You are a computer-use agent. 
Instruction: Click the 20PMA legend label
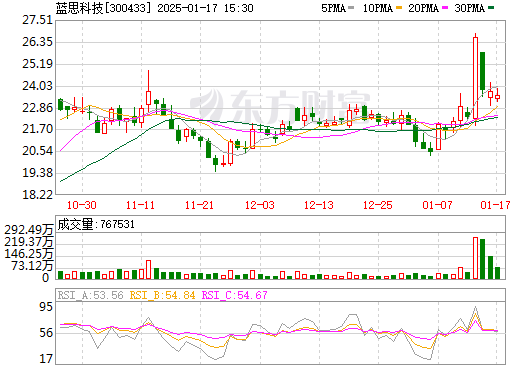[x=423, y=8]
